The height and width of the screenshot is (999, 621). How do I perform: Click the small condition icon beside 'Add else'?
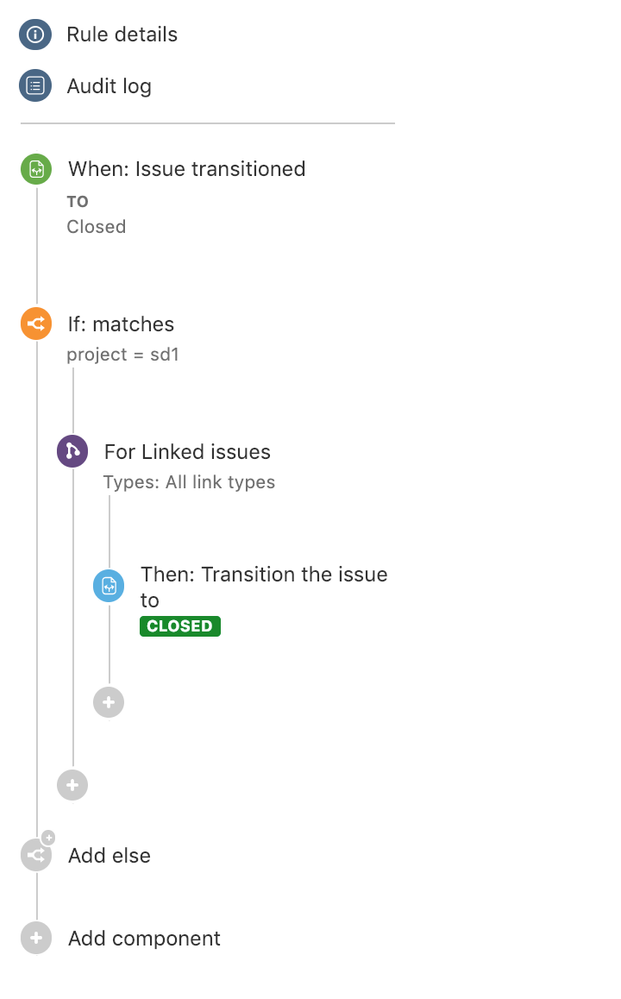(x=35, y=855)
